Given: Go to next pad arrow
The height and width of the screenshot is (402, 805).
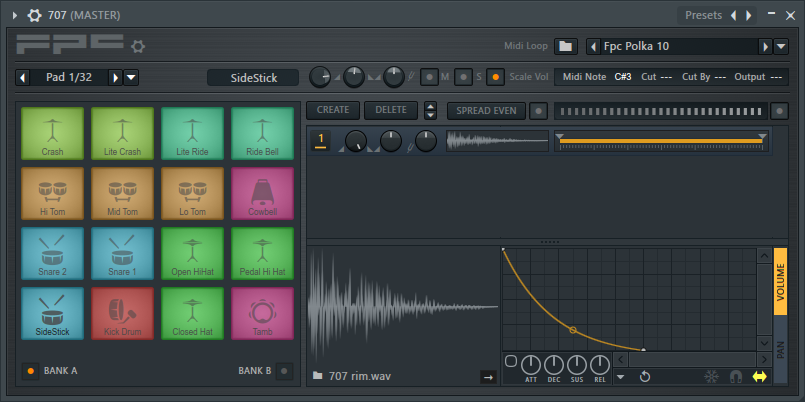Looking at the screenshot, I should pos(116,78).
